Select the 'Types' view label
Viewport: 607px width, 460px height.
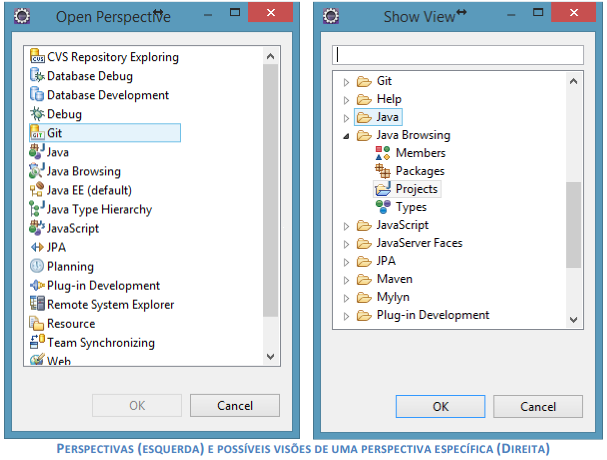coord(411,207)
